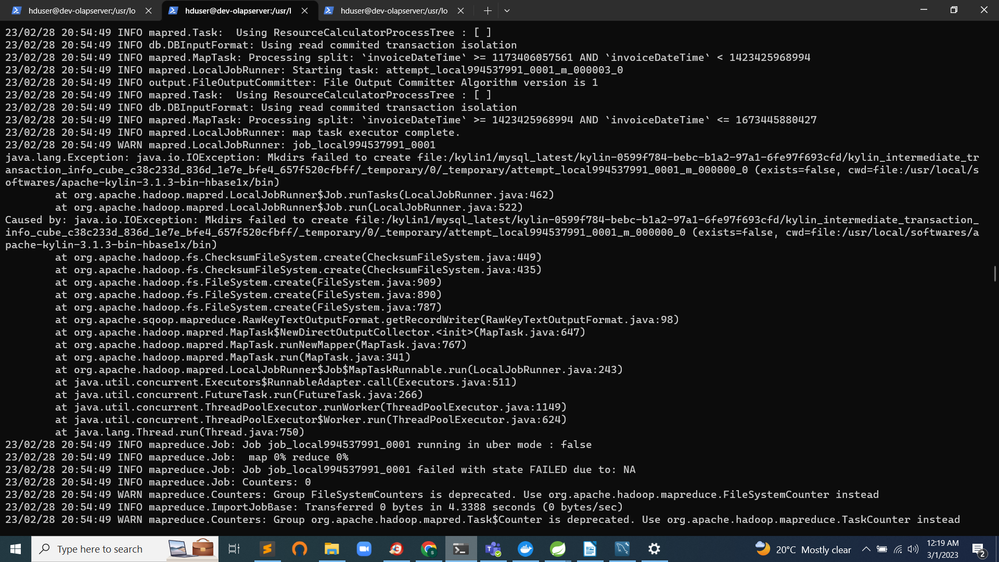Open the red circular app in taskbar
This screenshot has height=562, width=999.
pyautogui.click(x=396, y=549)
